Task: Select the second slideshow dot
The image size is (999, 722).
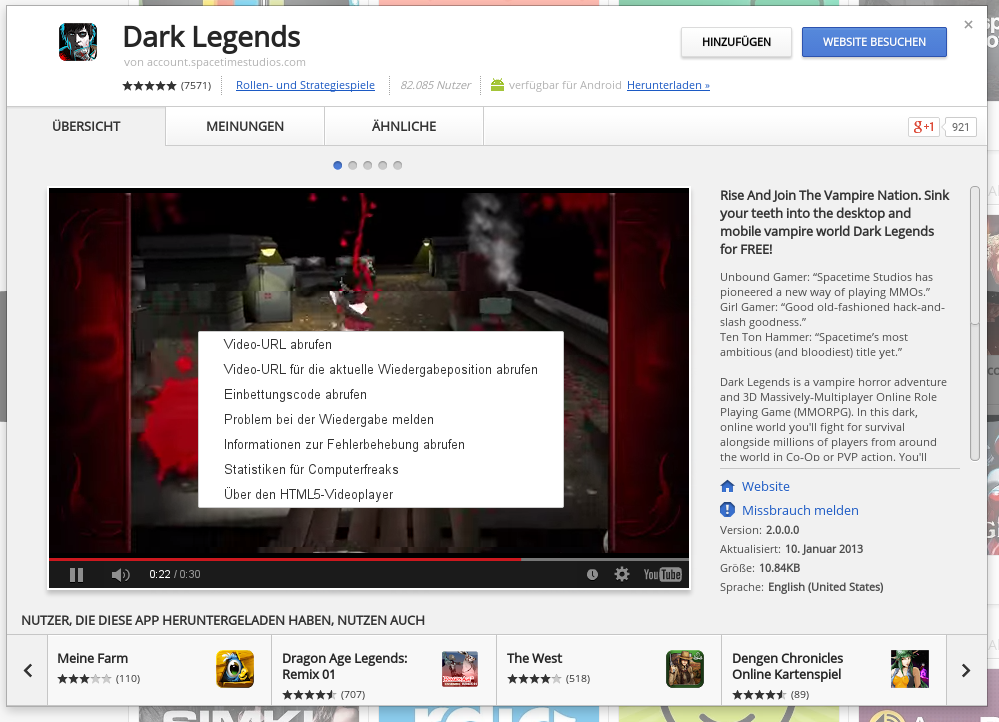Action: (x=352, y=166)
